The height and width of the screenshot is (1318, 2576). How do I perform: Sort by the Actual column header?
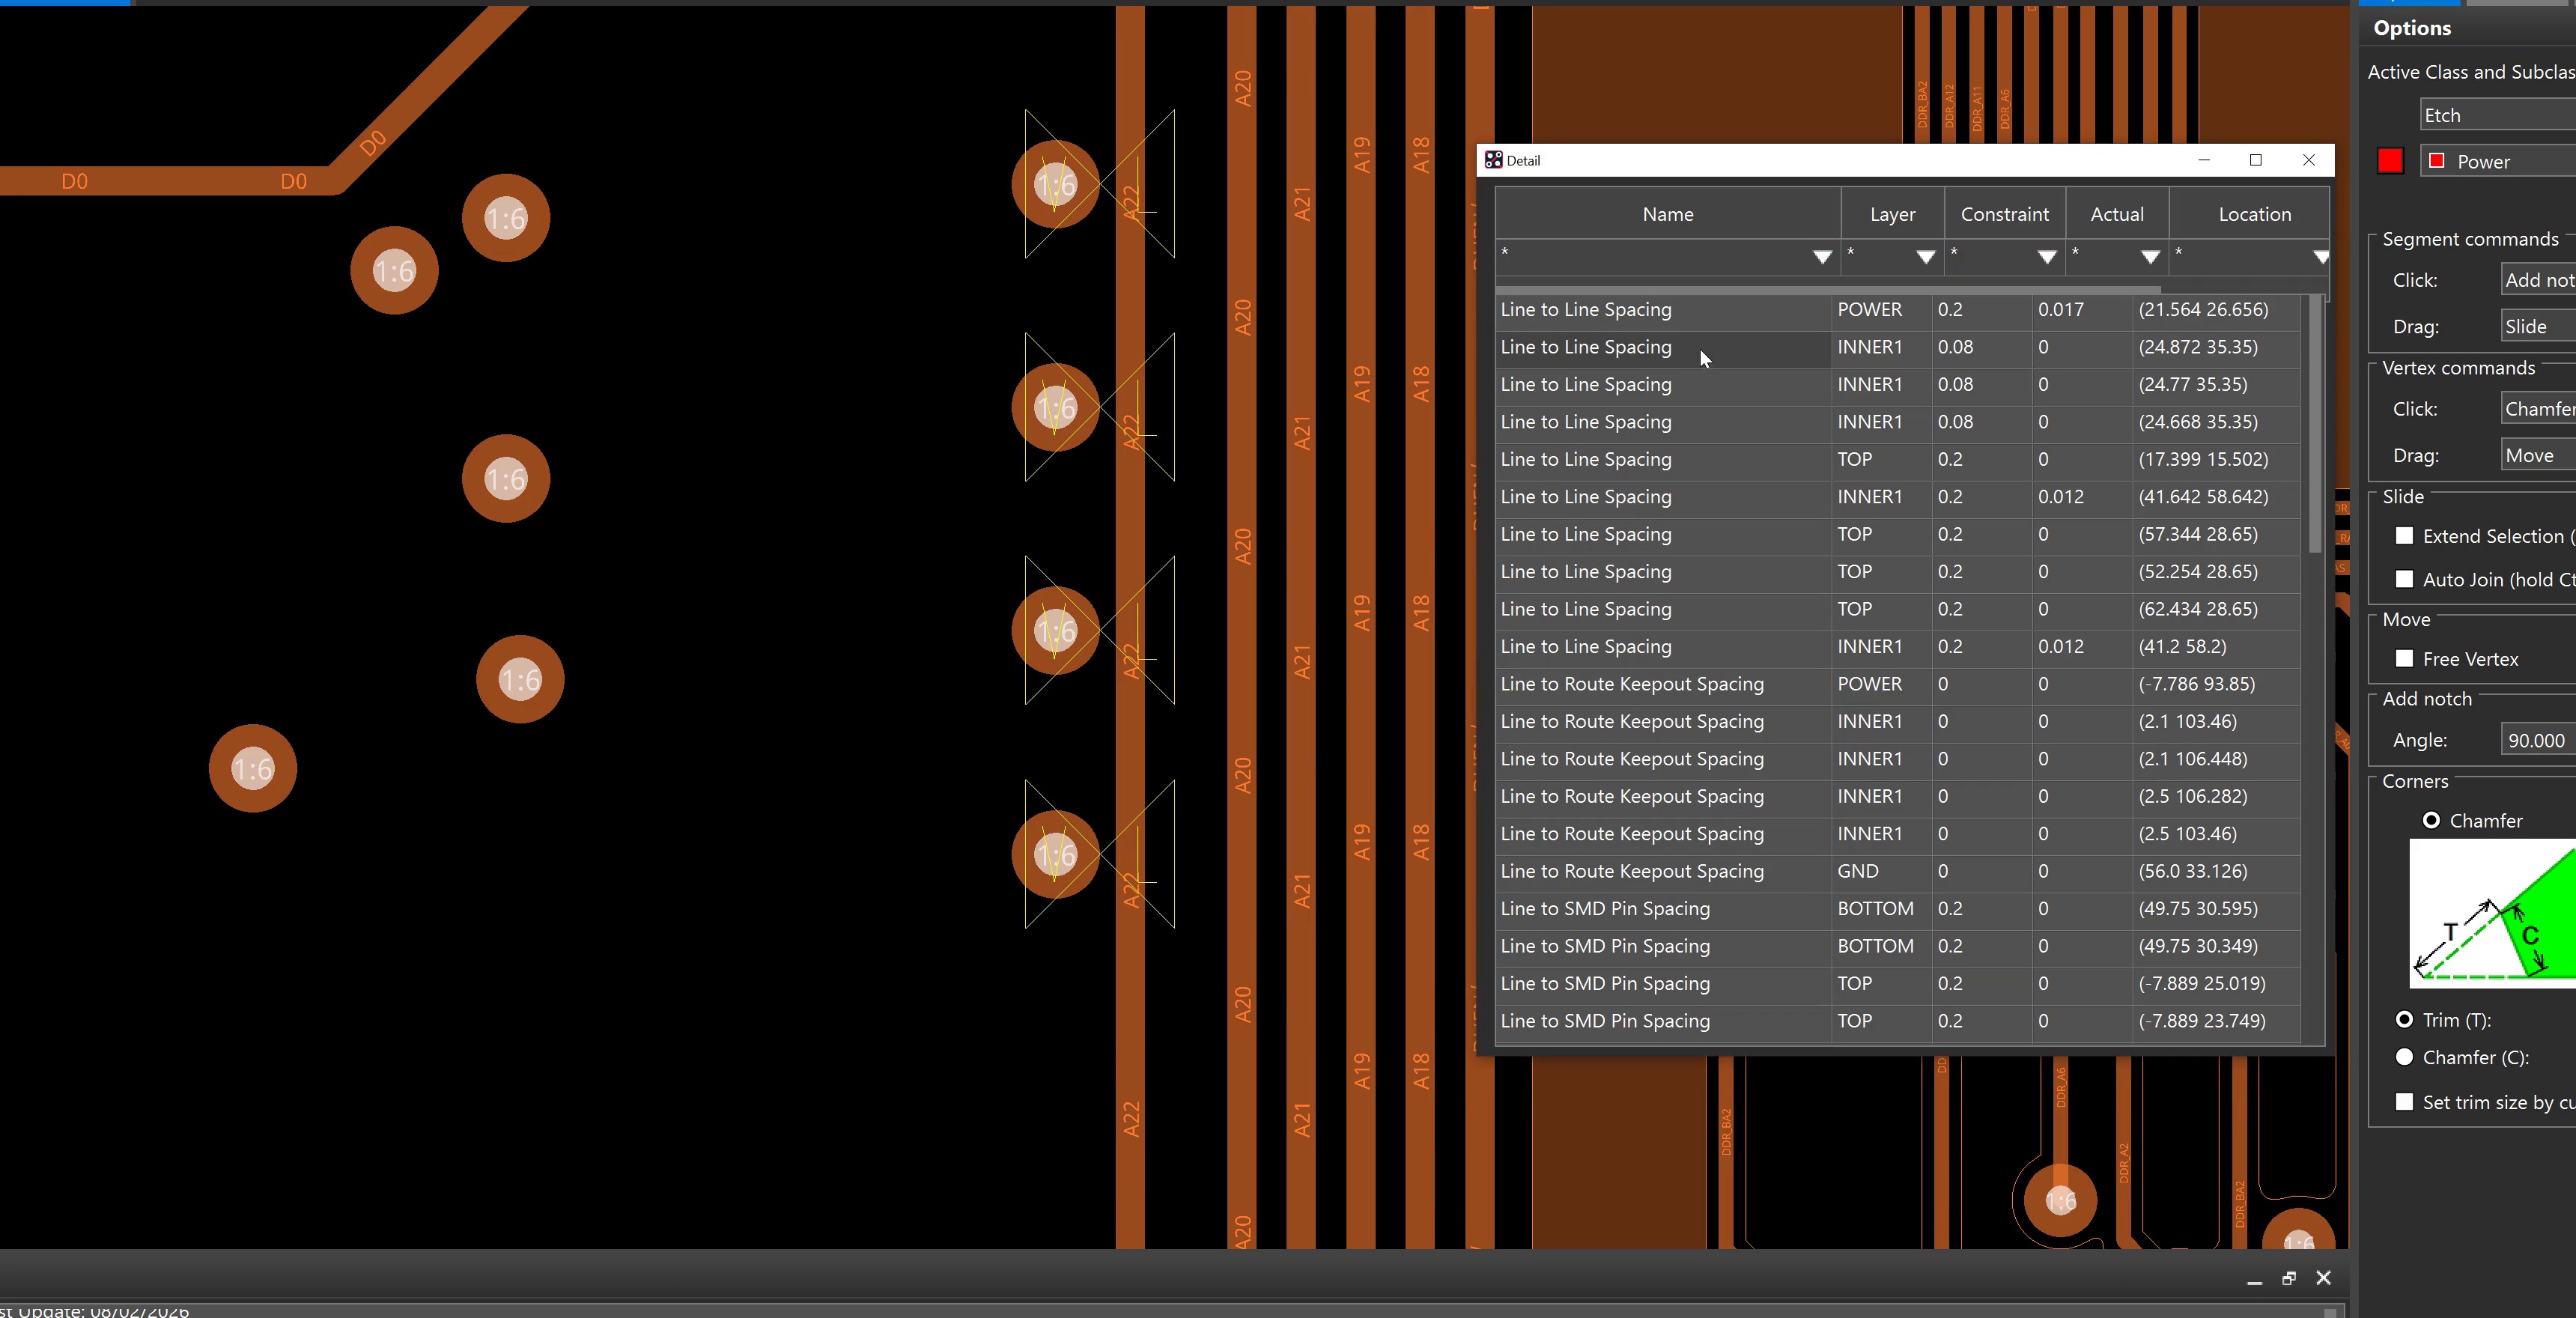click(x=2117, y=214)
